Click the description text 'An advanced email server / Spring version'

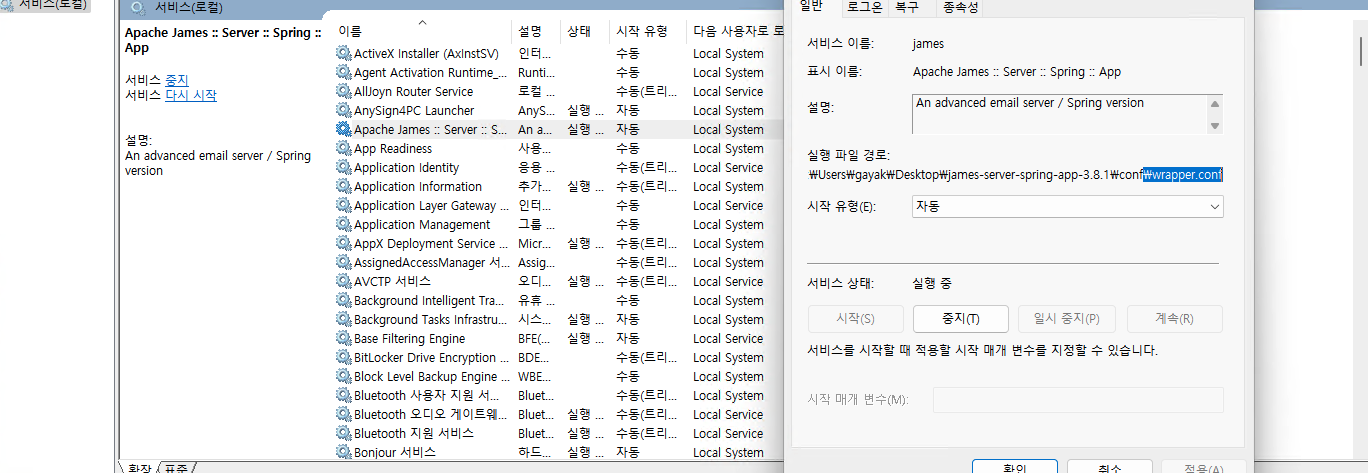(1030, 103)
